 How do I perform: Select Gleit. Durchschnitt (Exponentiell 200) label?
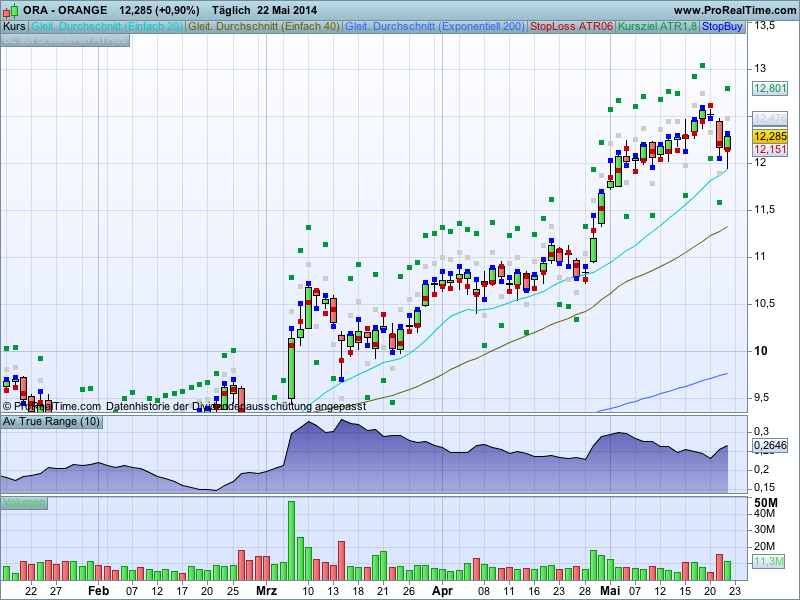[x=435, y=26]
